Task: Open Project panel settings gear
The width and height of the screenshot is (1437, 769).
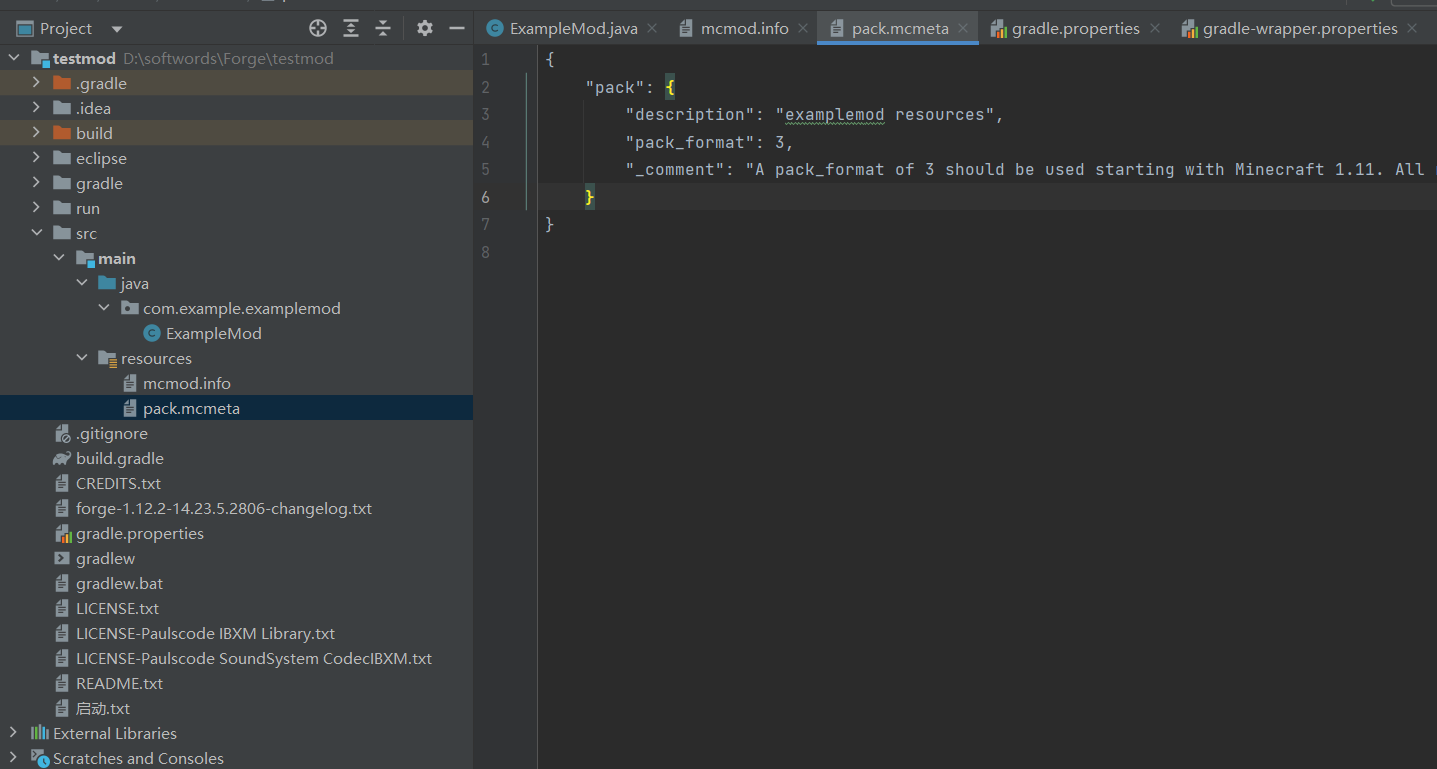Action: 425,28
